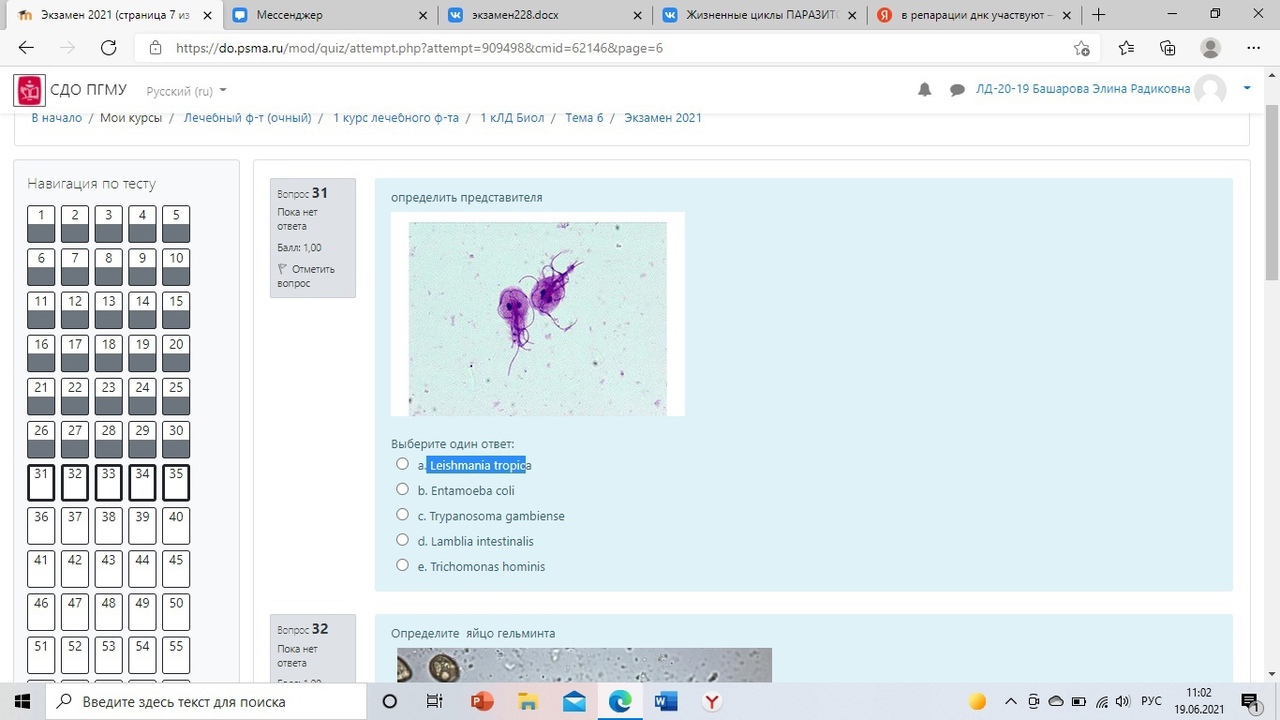Viewport: 1280px width, 720px height.
Task: Select answer c. Trypanosoma gambiense
Action: click(402, 514)
